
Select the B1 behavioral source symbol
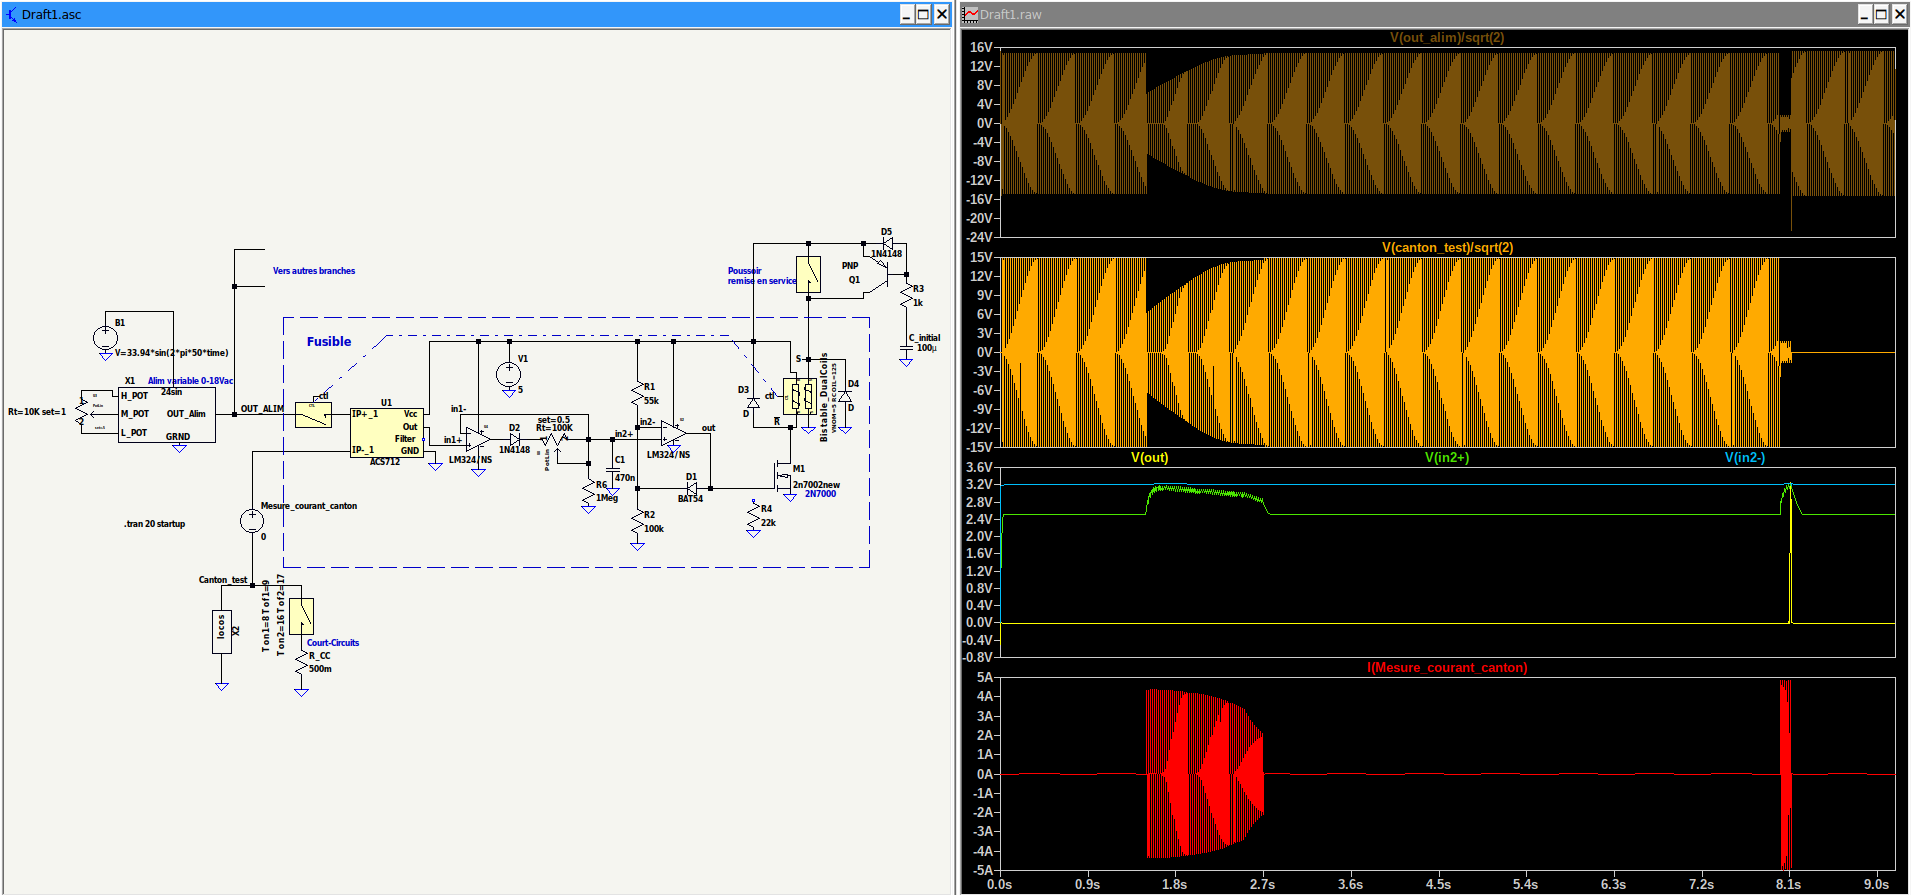pos(105,338)
